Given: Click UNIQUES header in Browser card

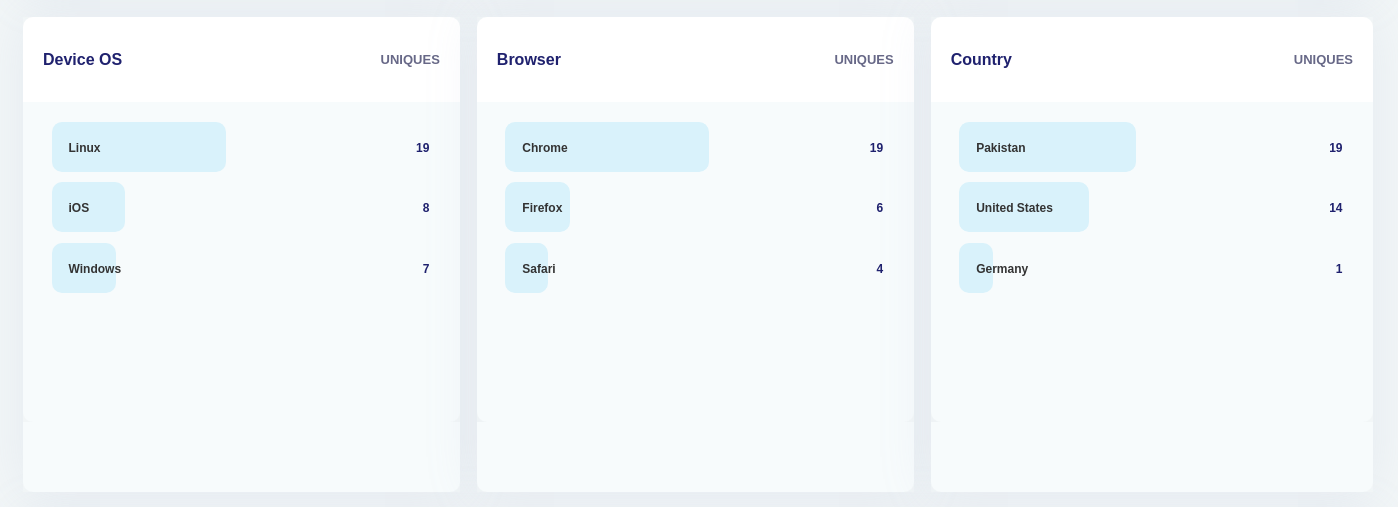Looking at the screenshot, I should pyautogui.click(x=864, y=60).
